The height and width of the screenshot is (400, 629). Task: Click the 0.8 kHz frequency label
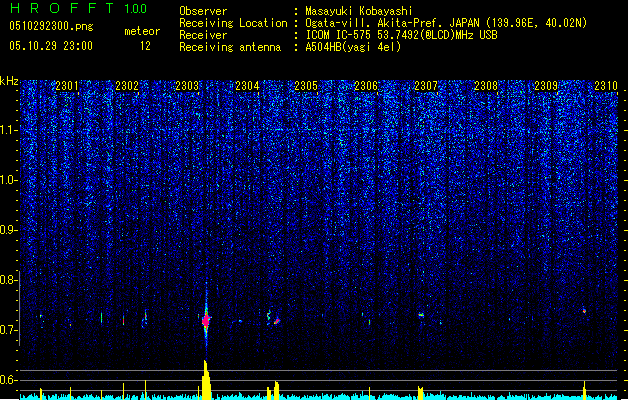point(9,280)
